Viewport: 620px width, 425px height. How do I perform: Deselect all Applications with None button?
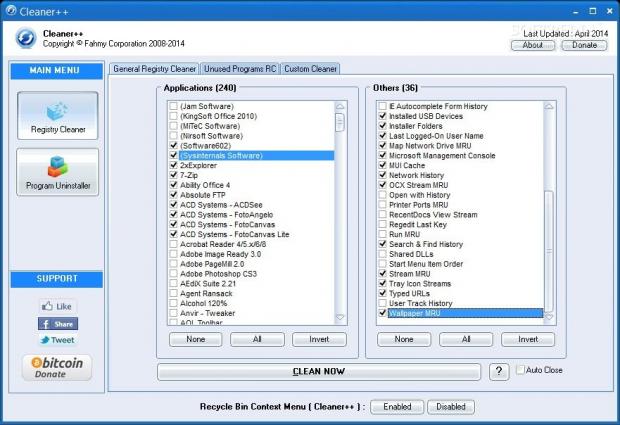point(196,340)
